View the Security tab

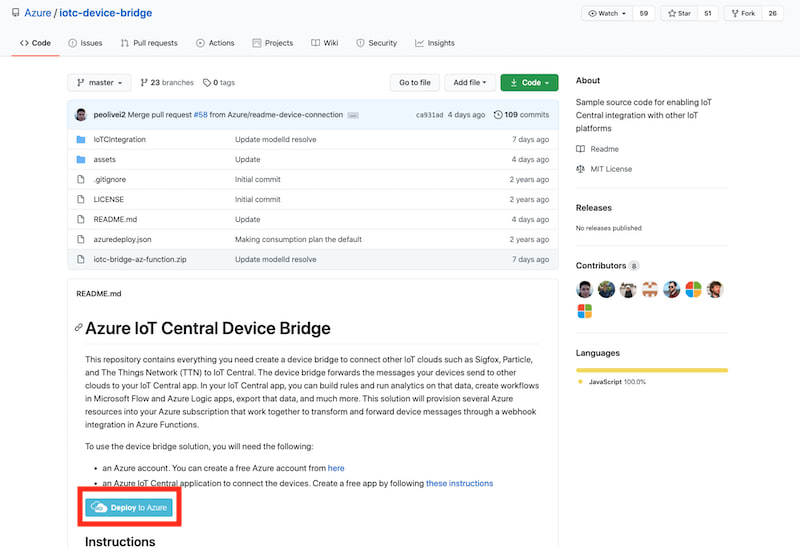[377, 43]
